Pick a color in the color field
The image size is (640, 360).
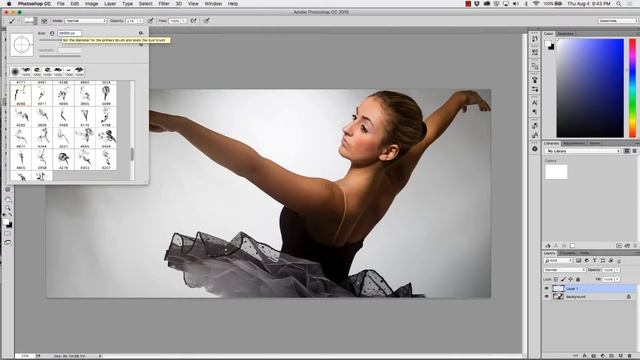pos(590,88)
